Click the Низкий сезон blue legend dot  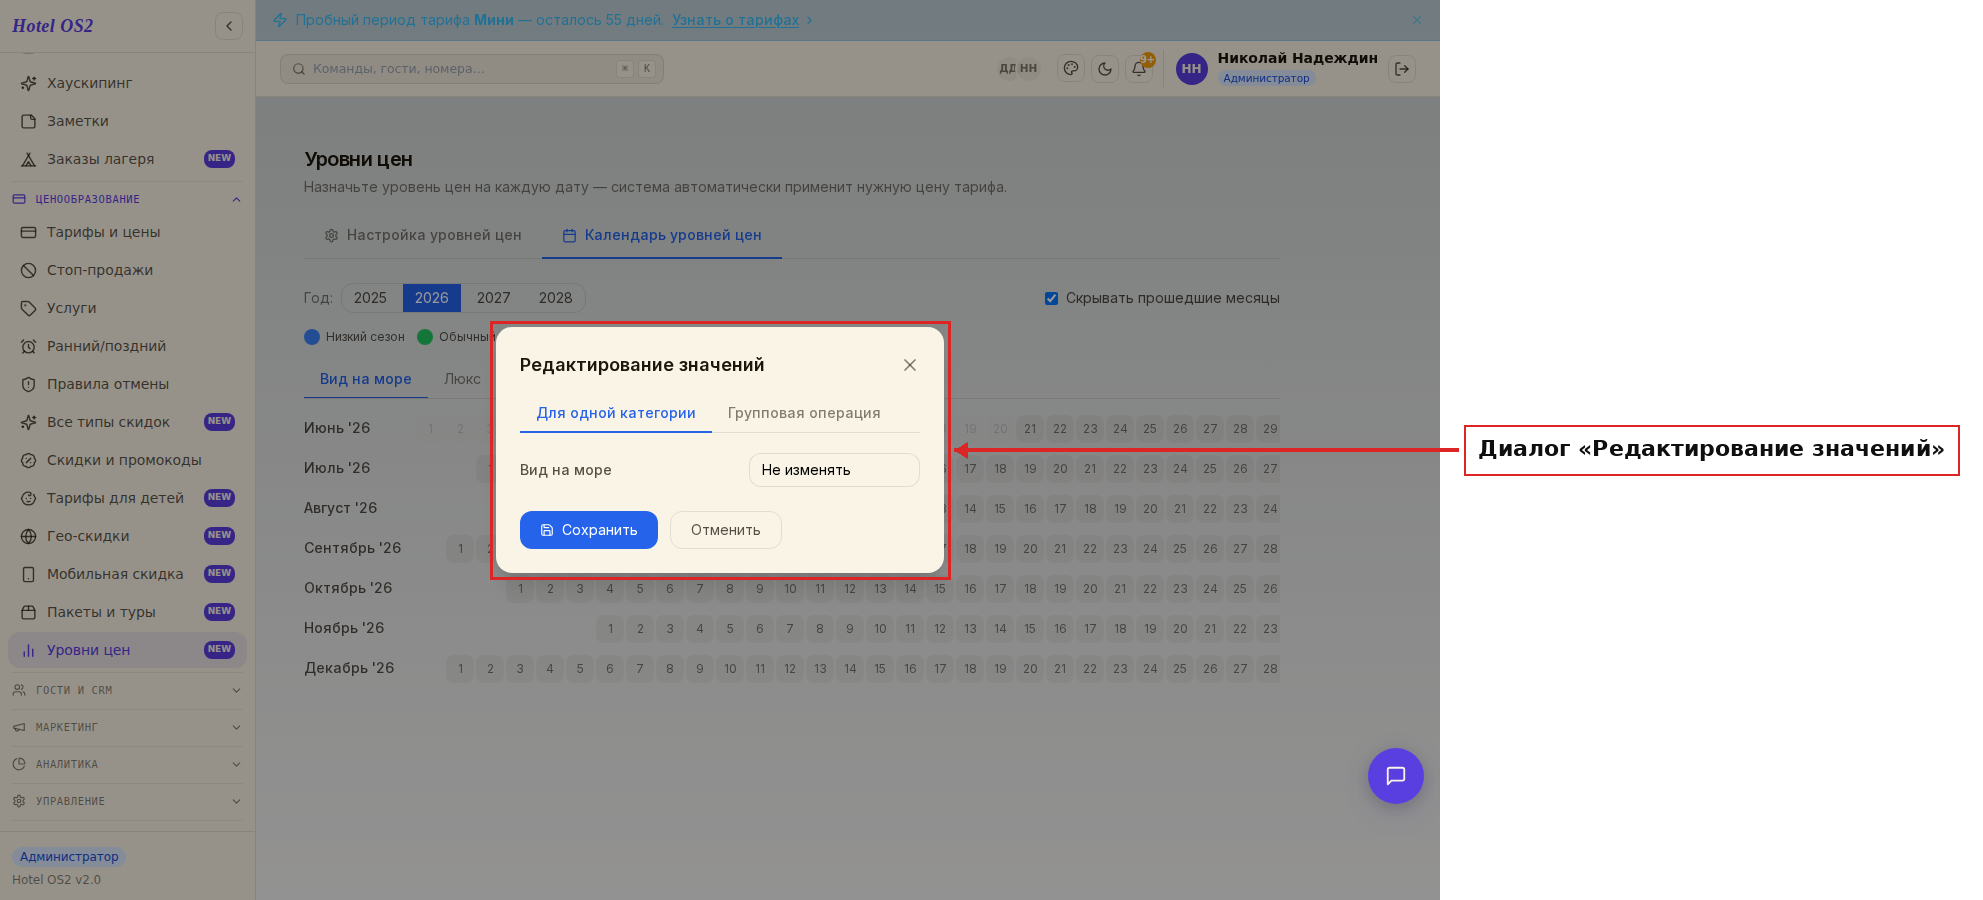(x=312, y=337)
